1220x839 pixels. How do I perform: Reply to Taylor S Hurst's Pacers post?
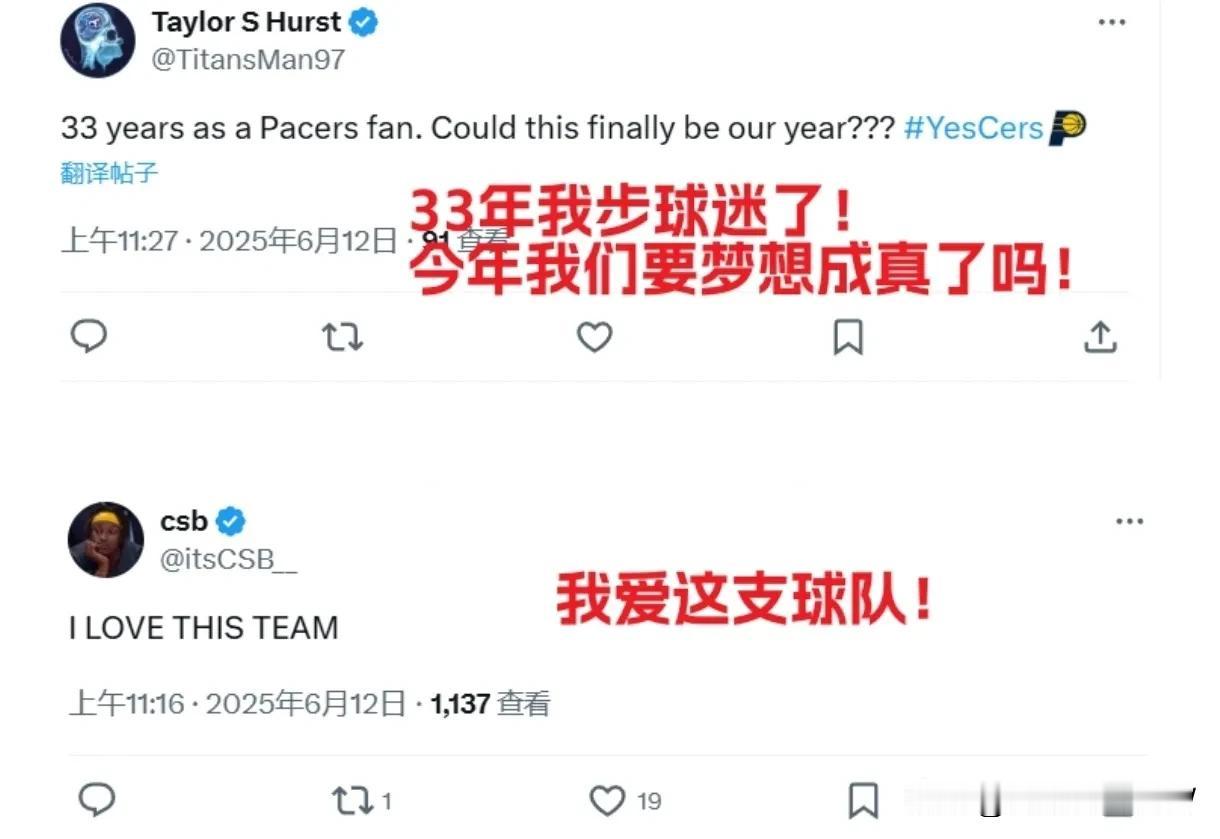89,337
